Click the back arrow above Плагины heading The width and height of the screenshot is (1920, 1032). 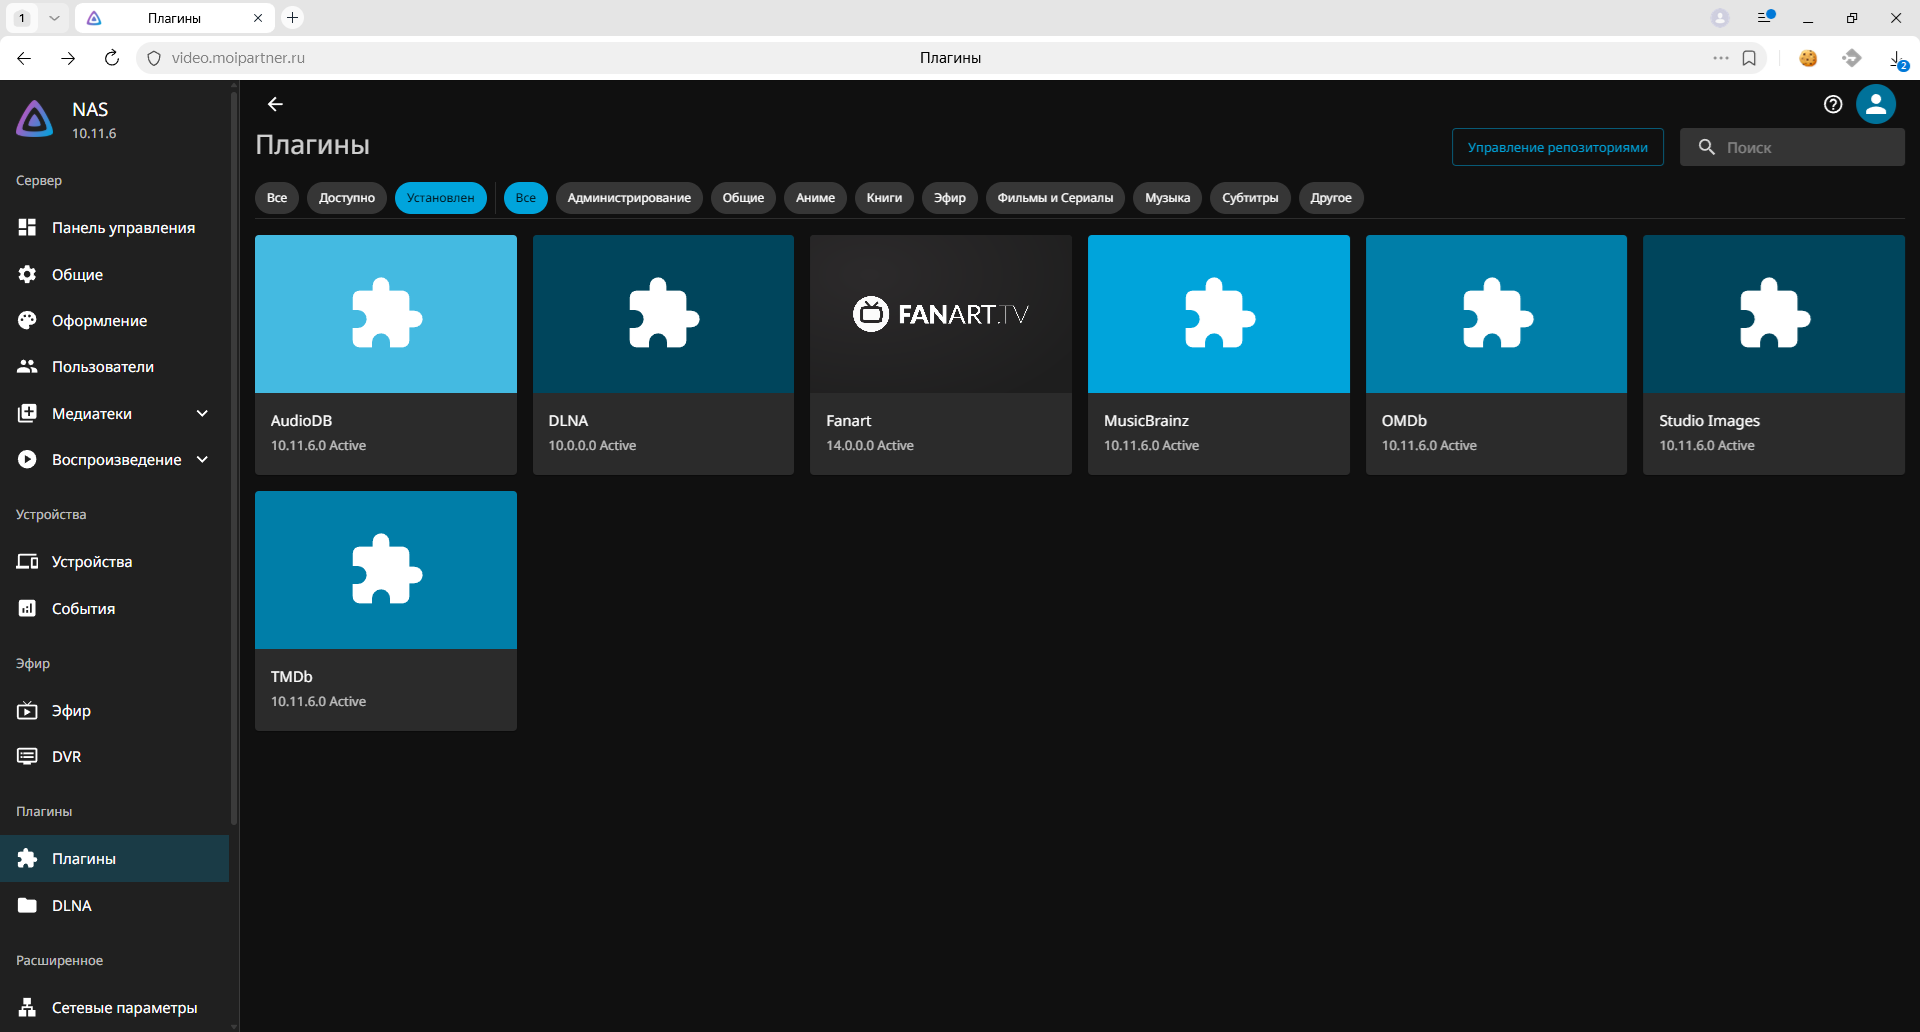click(x=275, y=104)
